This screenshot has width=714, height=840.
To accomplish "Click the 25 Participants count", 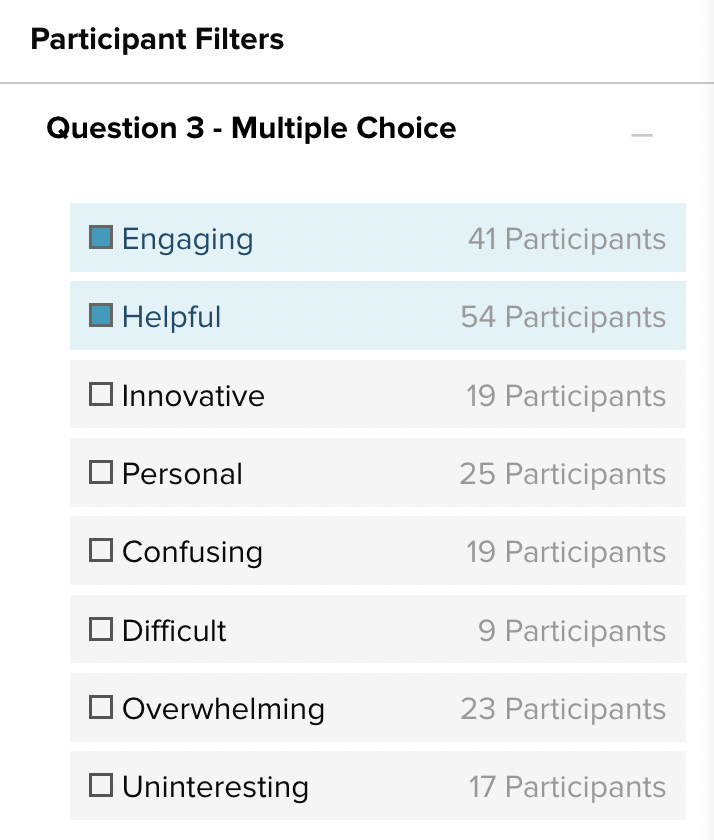I will 562,474.
